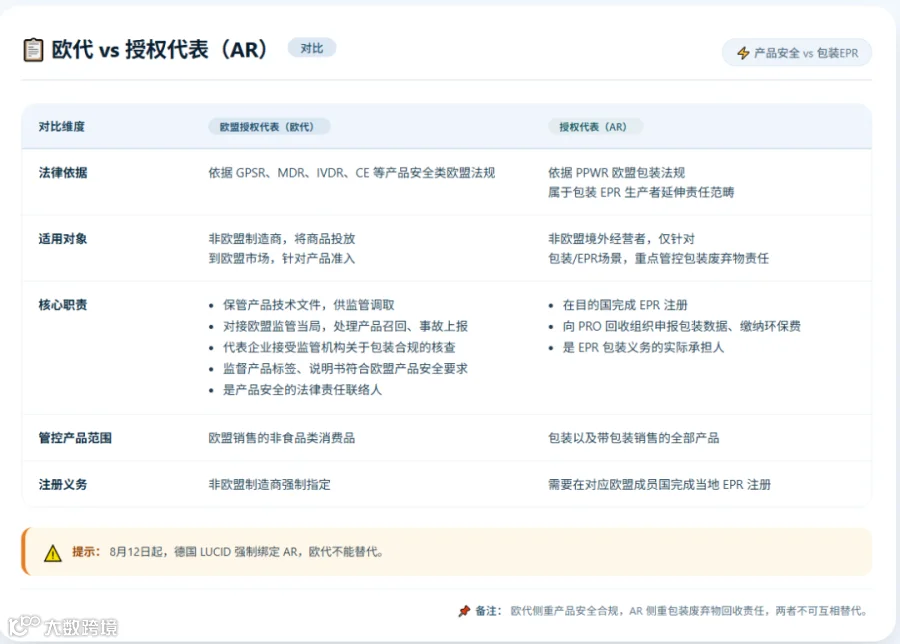
Task: Select the 授权代表（AR）column header tag
Action: 594,127
